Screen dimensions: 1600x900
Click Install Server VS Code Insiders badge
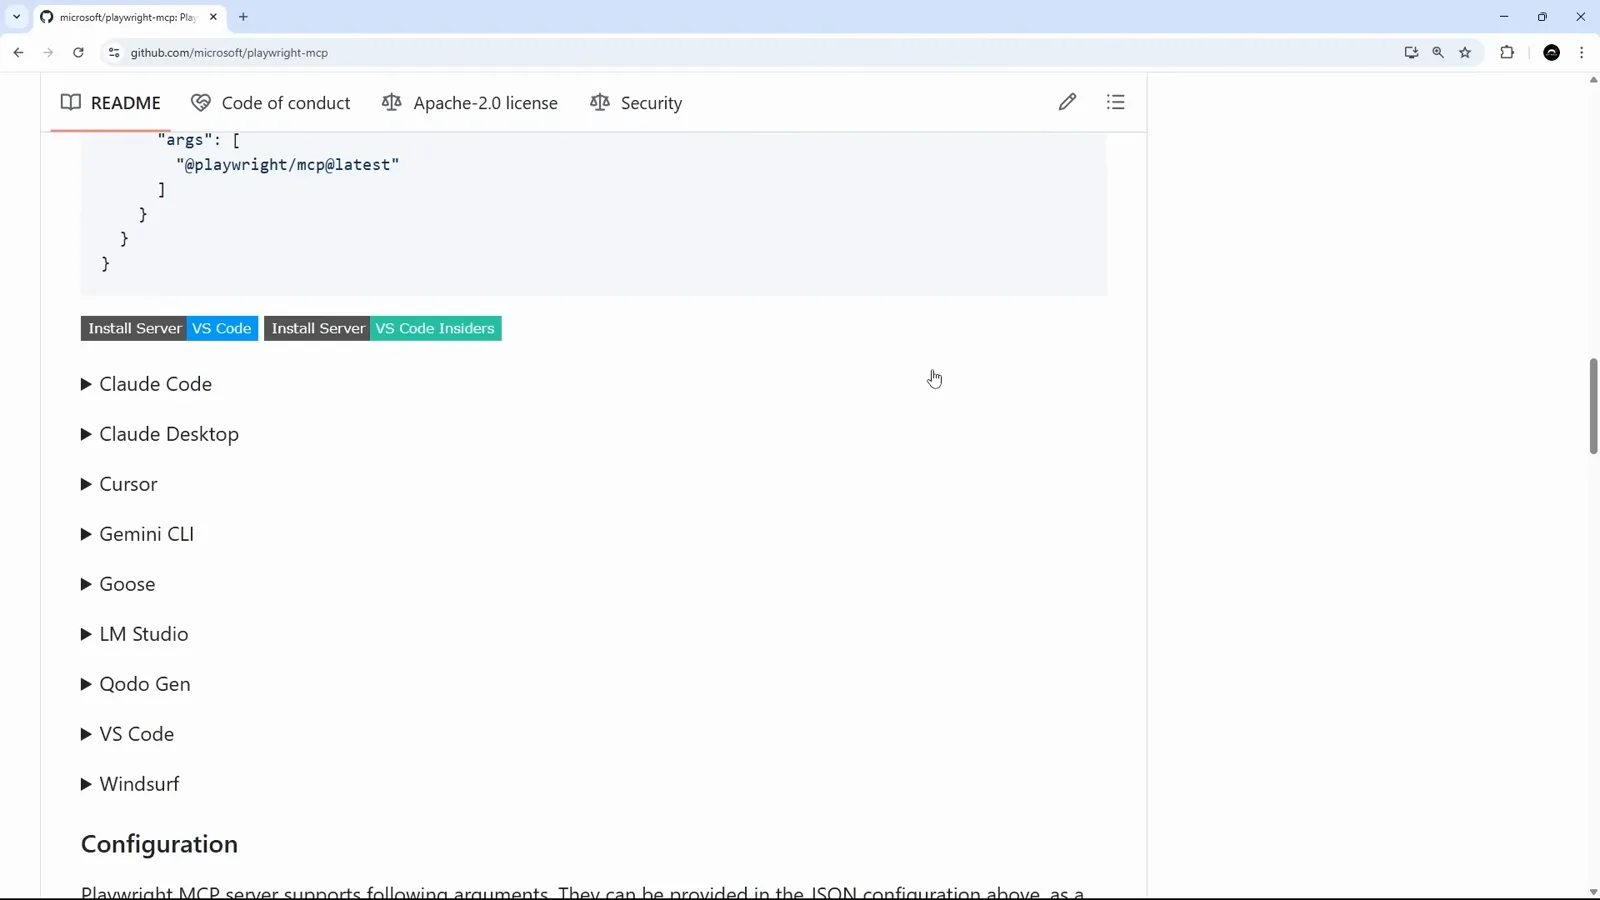[383, 328]
